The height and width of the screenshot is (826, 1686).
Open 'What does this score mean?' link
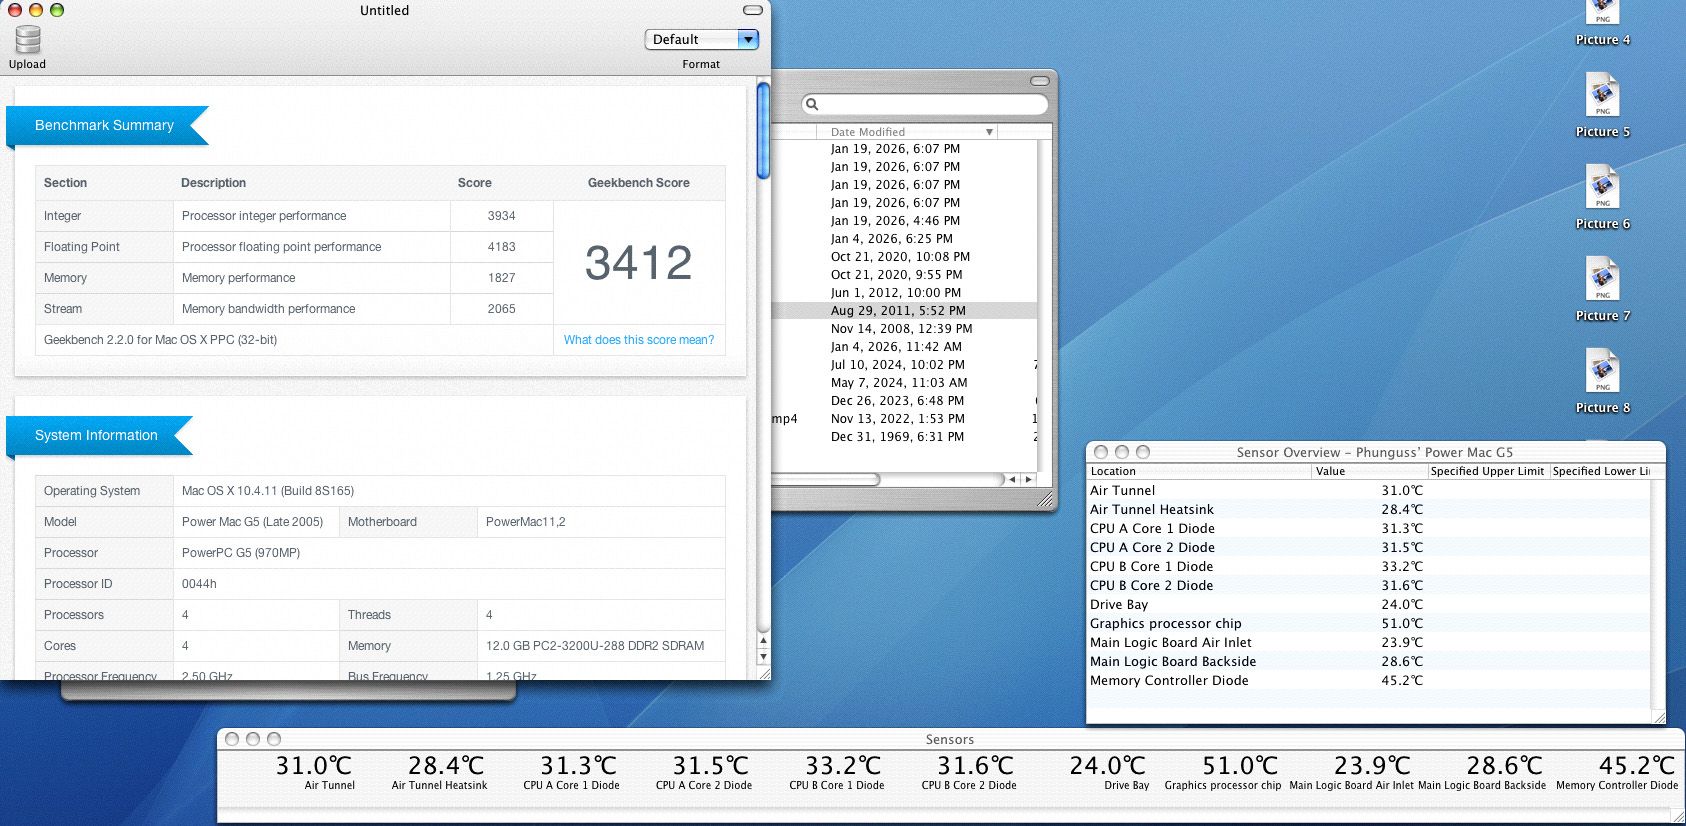coord(639,340)
